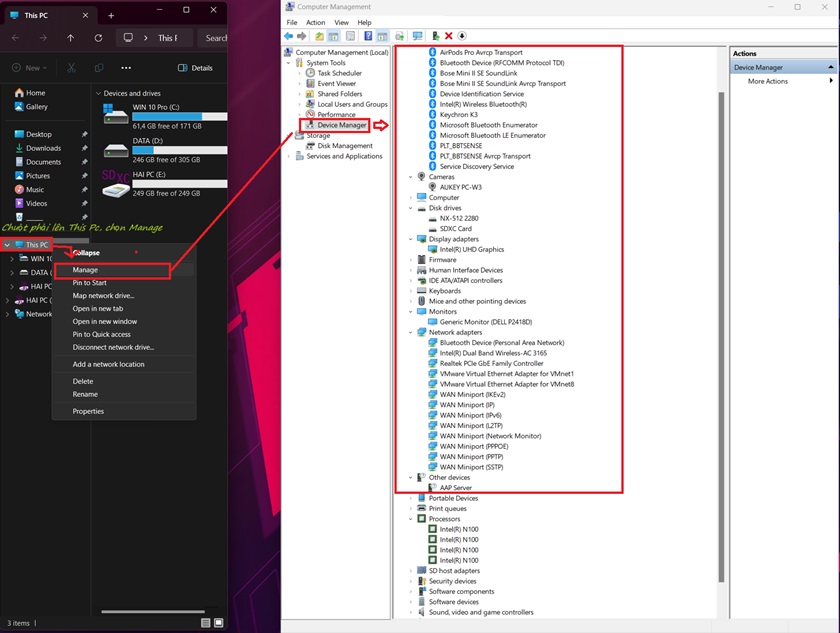Open the See more three-dots menu

coord(126,68)
